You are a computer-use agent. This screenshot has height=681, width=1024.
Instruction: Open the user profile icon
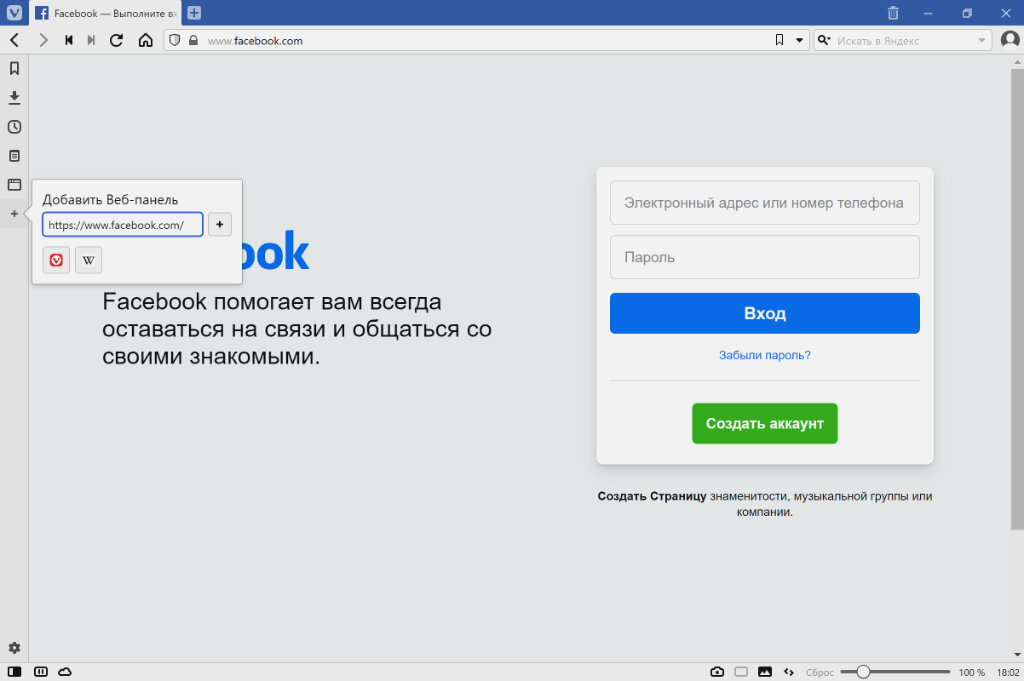tap(1010, 40)
